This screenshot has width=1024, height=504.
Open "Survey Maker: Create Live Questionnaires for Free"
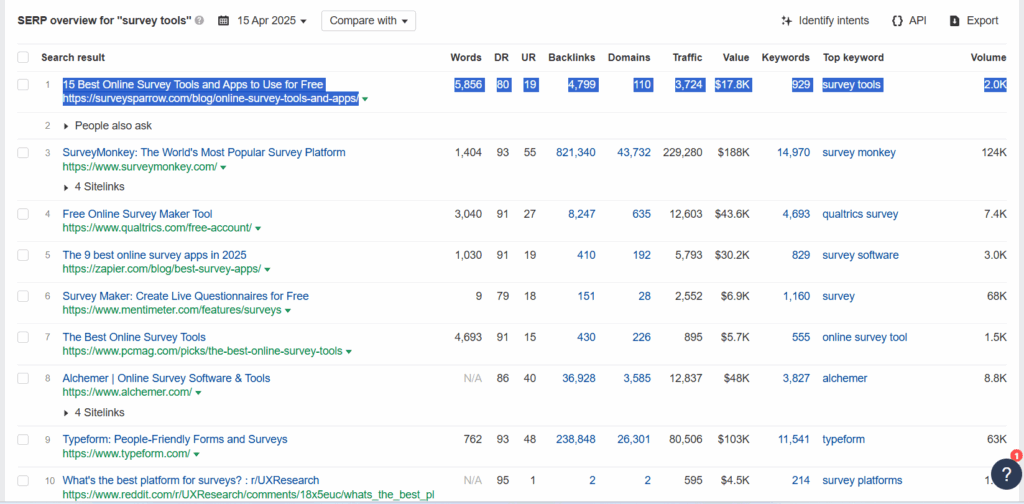(185, 296)
